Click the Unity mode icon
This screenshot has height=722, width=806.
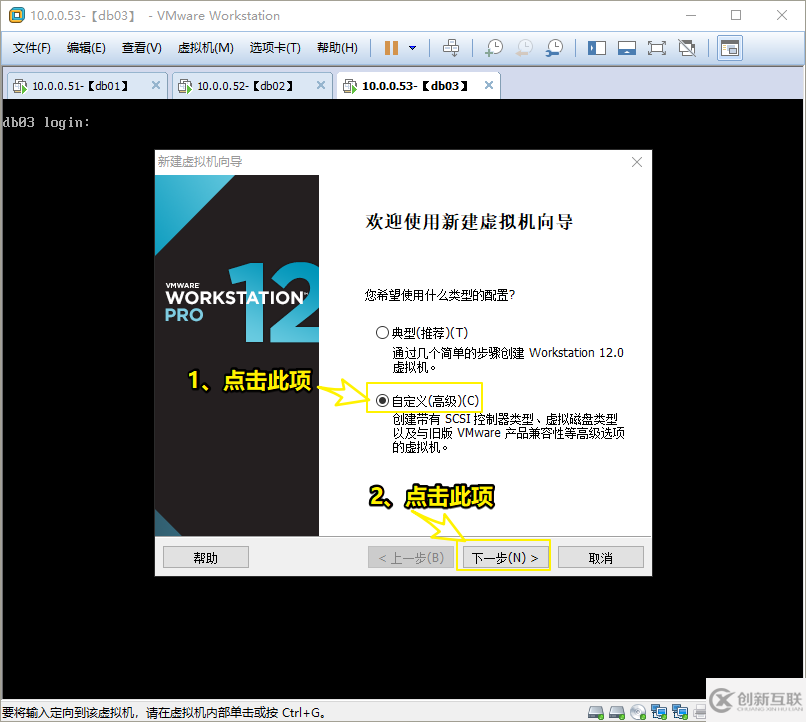687,48
